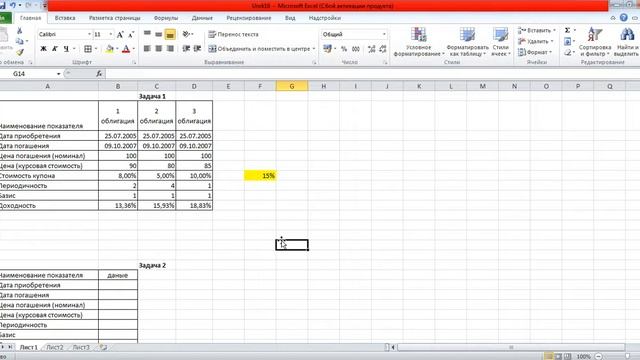Toggle italic formatting (К)

click(x=55, y=49)
